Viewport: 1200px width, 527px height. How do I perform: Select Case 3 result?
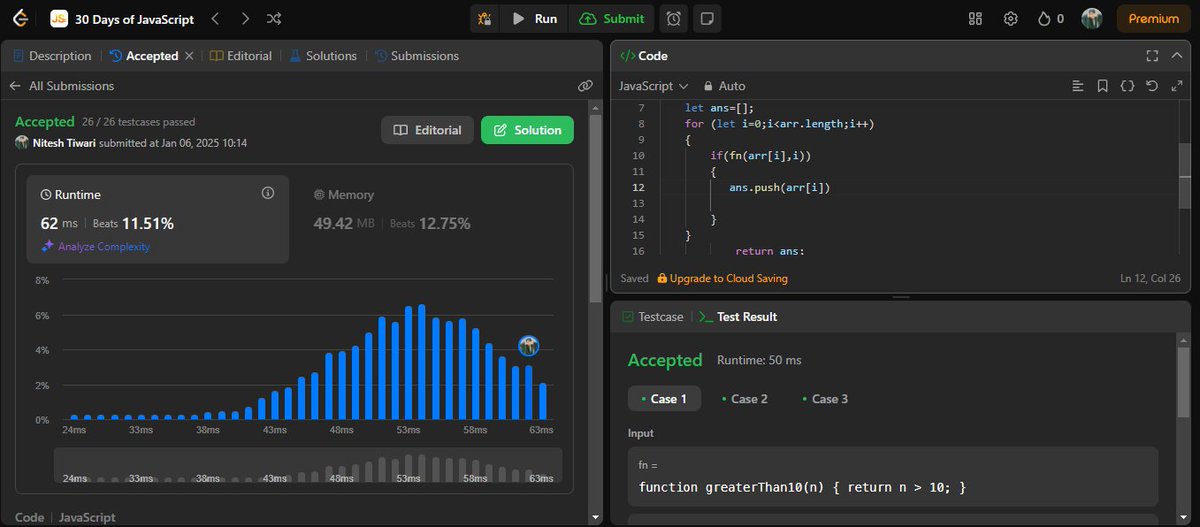(x=824, y=398)
